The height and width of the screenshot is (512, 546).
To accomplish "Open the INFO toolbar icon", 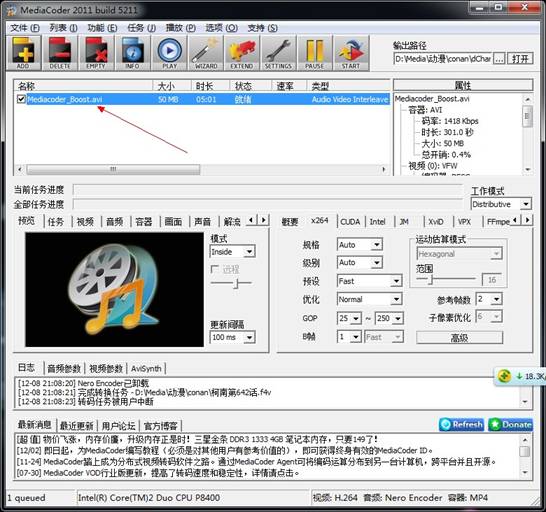I will pos(132,53).
